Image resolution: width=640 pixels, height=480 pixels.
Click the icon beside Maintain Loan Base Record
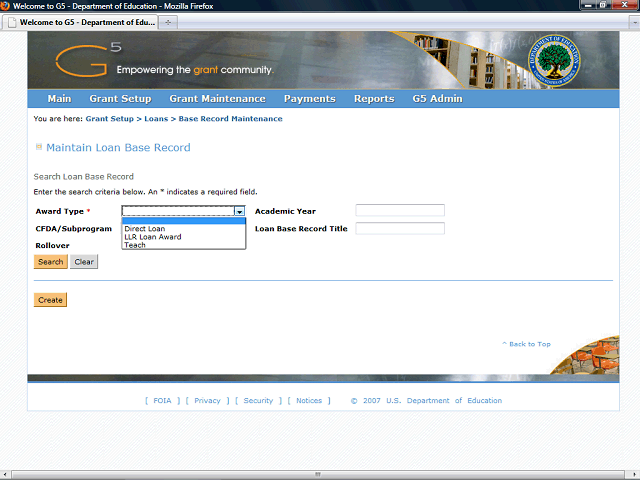39,147
